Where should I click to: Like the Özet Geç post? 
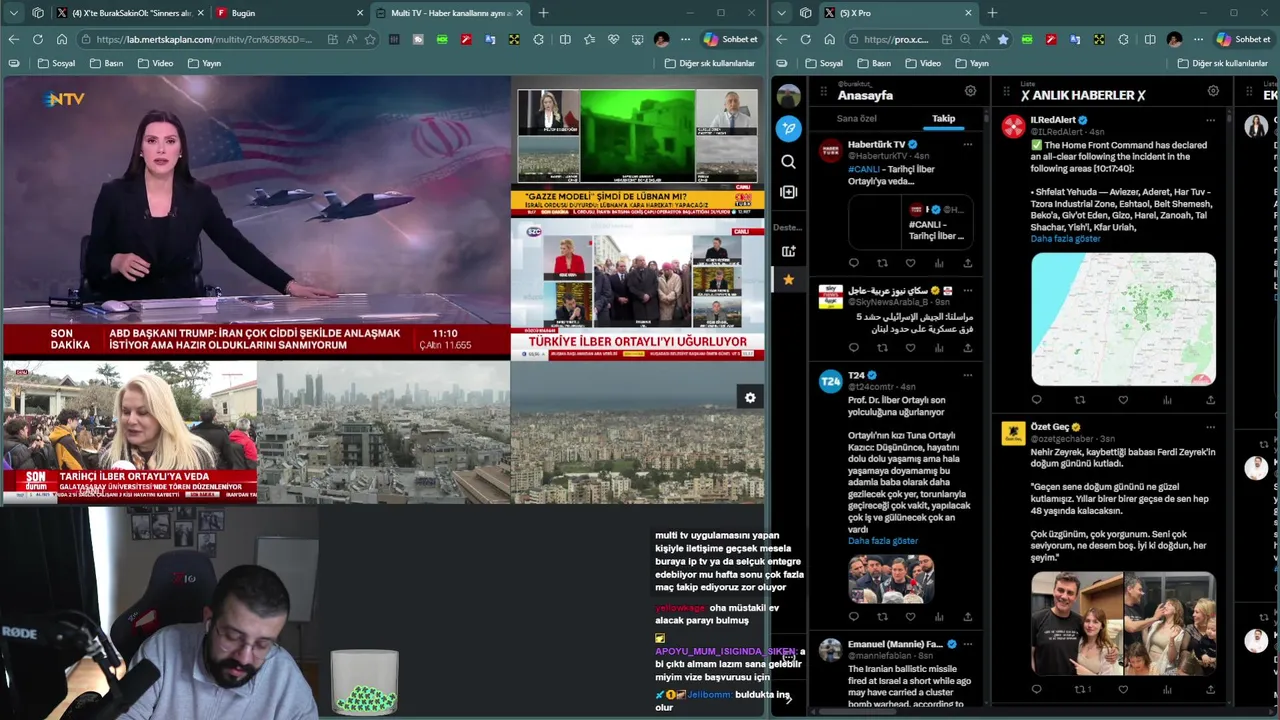pyautogui.click(x=1123, y=689)
